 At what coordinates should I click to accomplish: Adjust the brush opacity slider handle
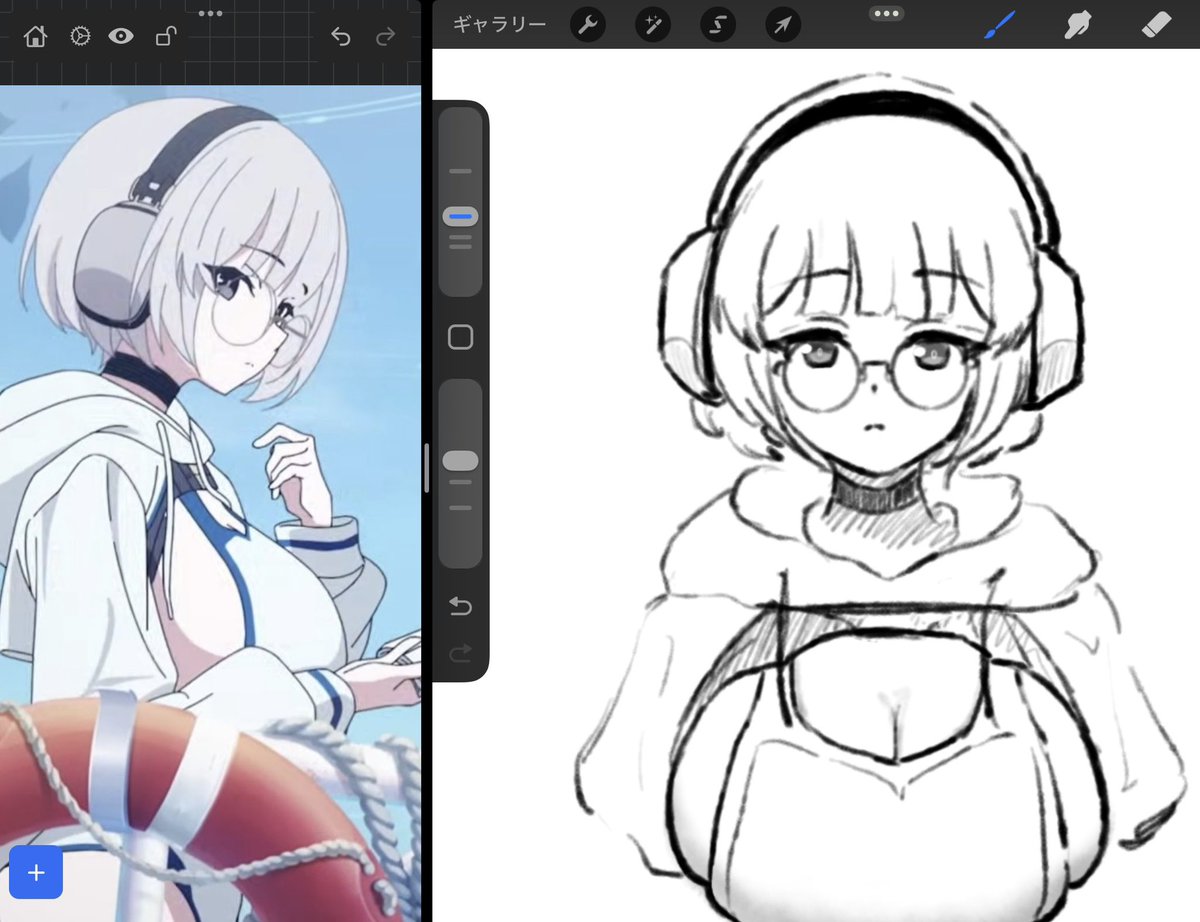[460, 460]
